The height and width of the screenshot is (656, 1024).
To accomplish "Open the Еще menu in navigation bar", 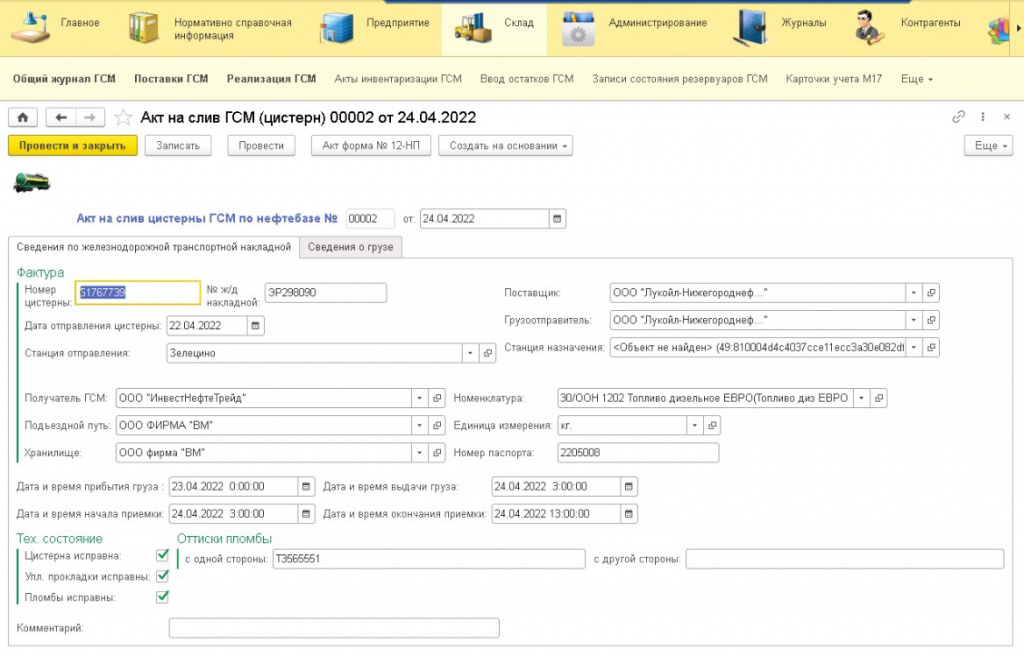I will (x=917, y=79).
